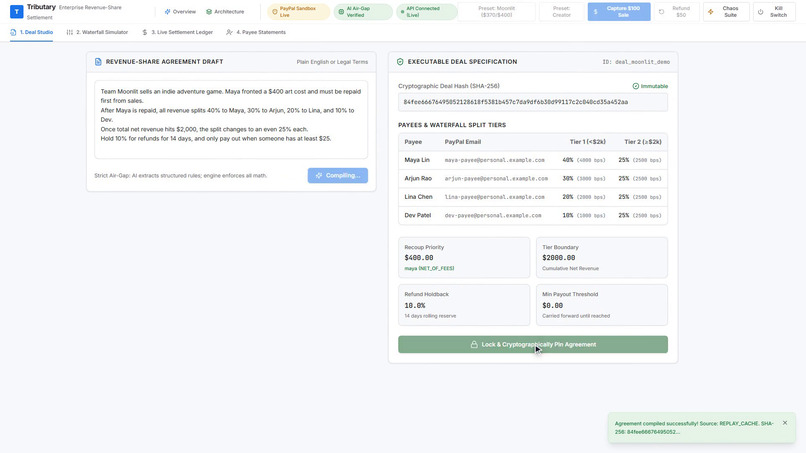Select the Maya Lin payee name

[x=417, y=160]
